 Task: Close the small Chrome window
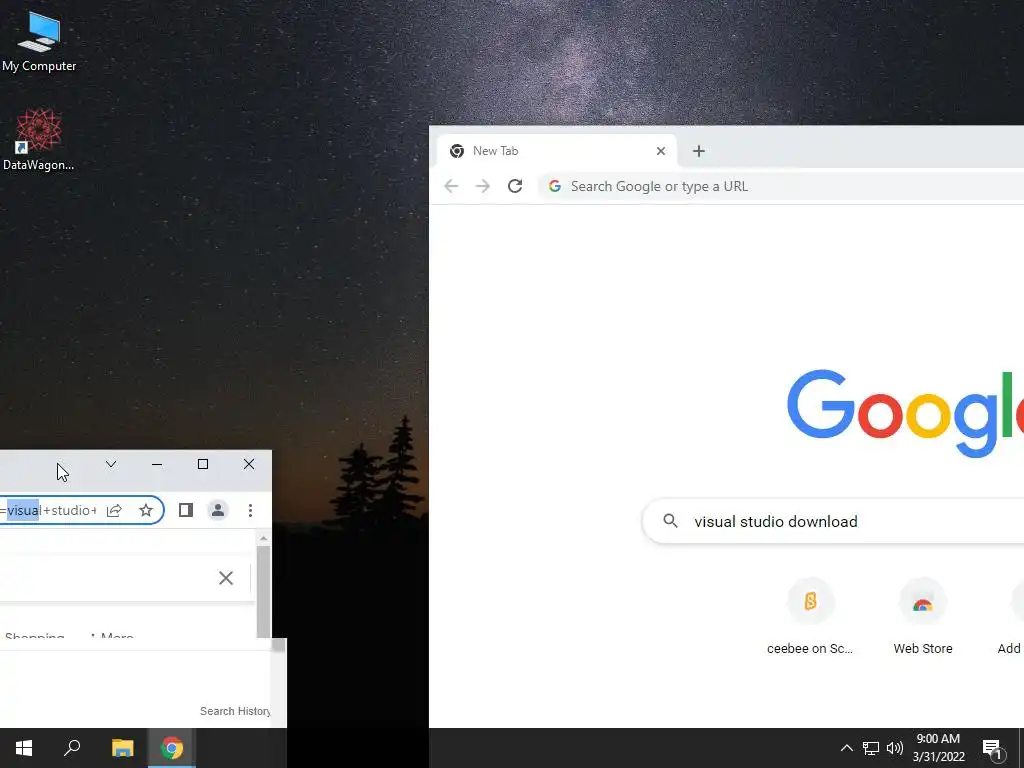tap(249, 464)
